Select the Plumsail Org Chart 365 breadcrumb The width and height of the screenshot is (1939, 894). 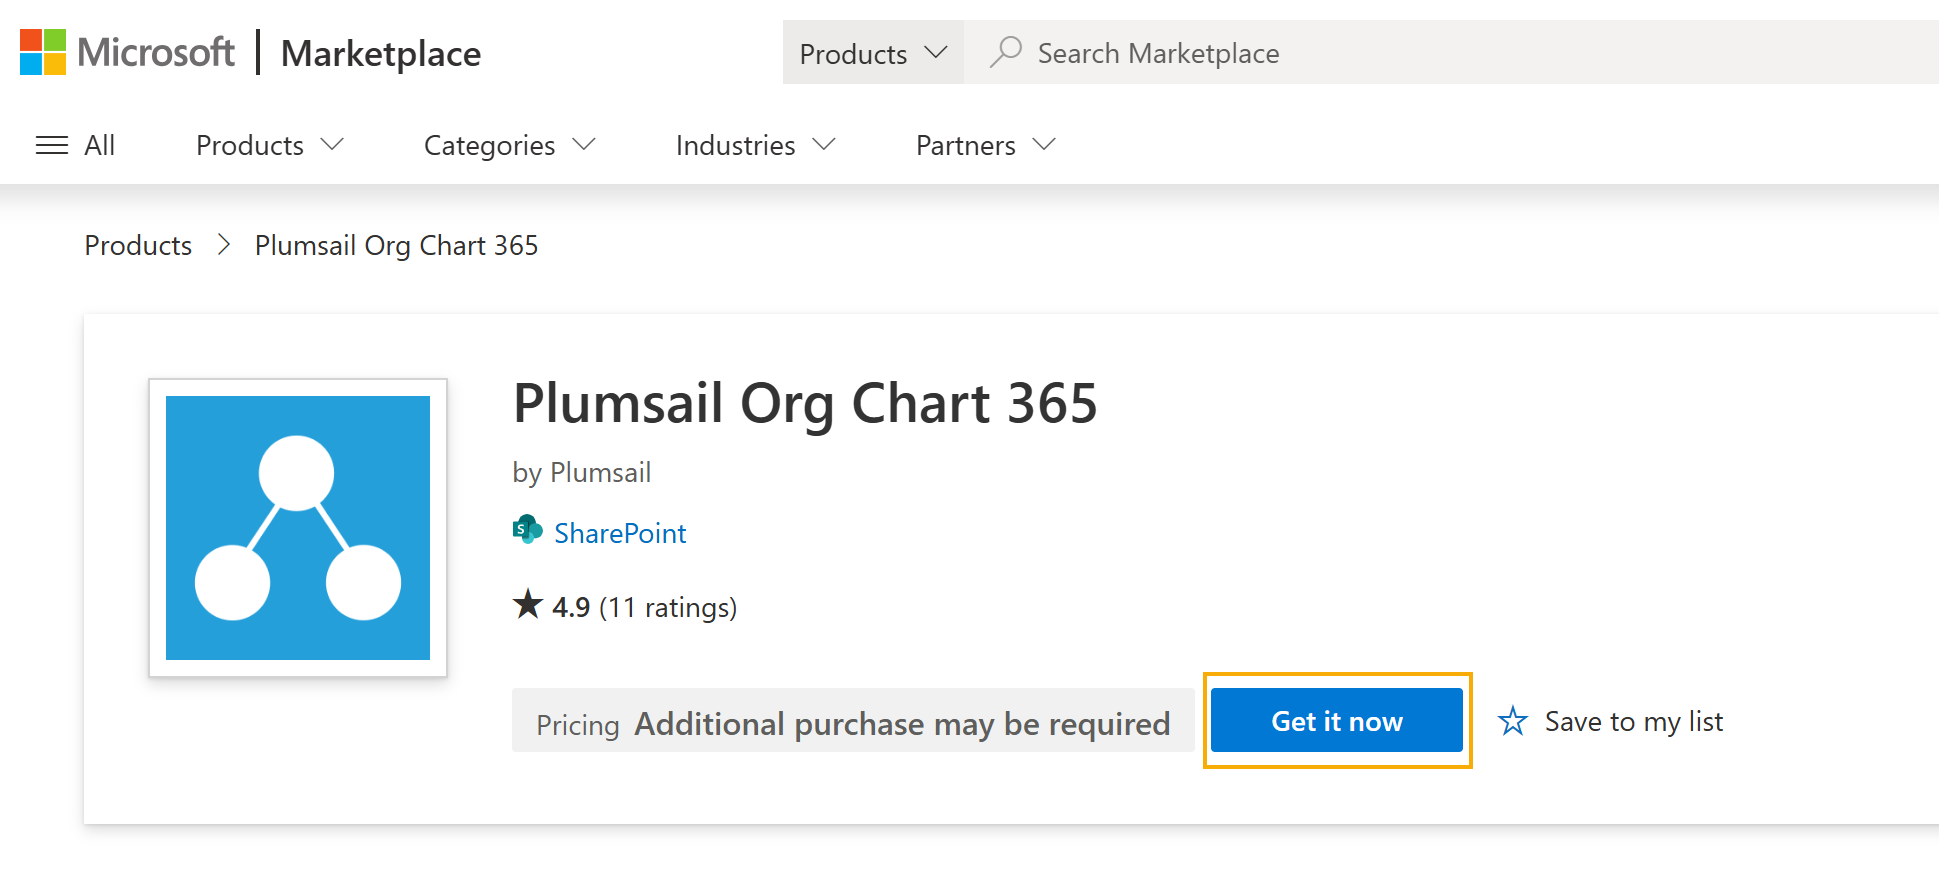396,245
